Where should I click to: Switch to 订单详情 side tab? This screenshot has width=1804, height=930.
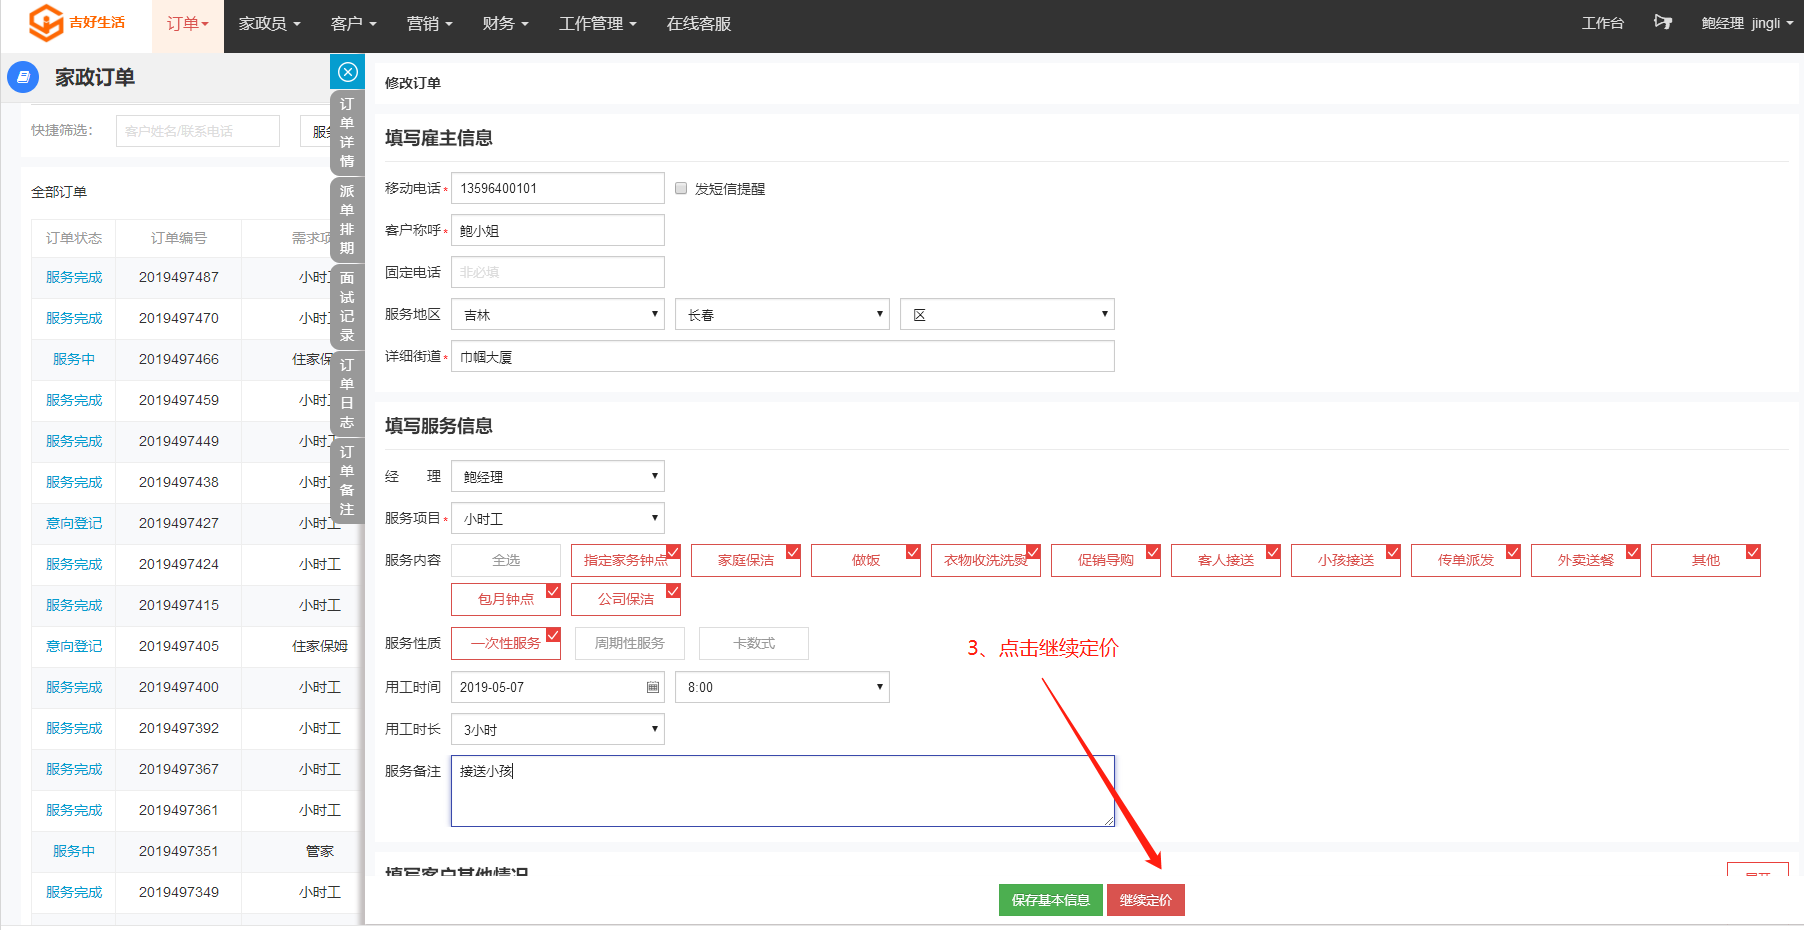(x=347, y=132)
